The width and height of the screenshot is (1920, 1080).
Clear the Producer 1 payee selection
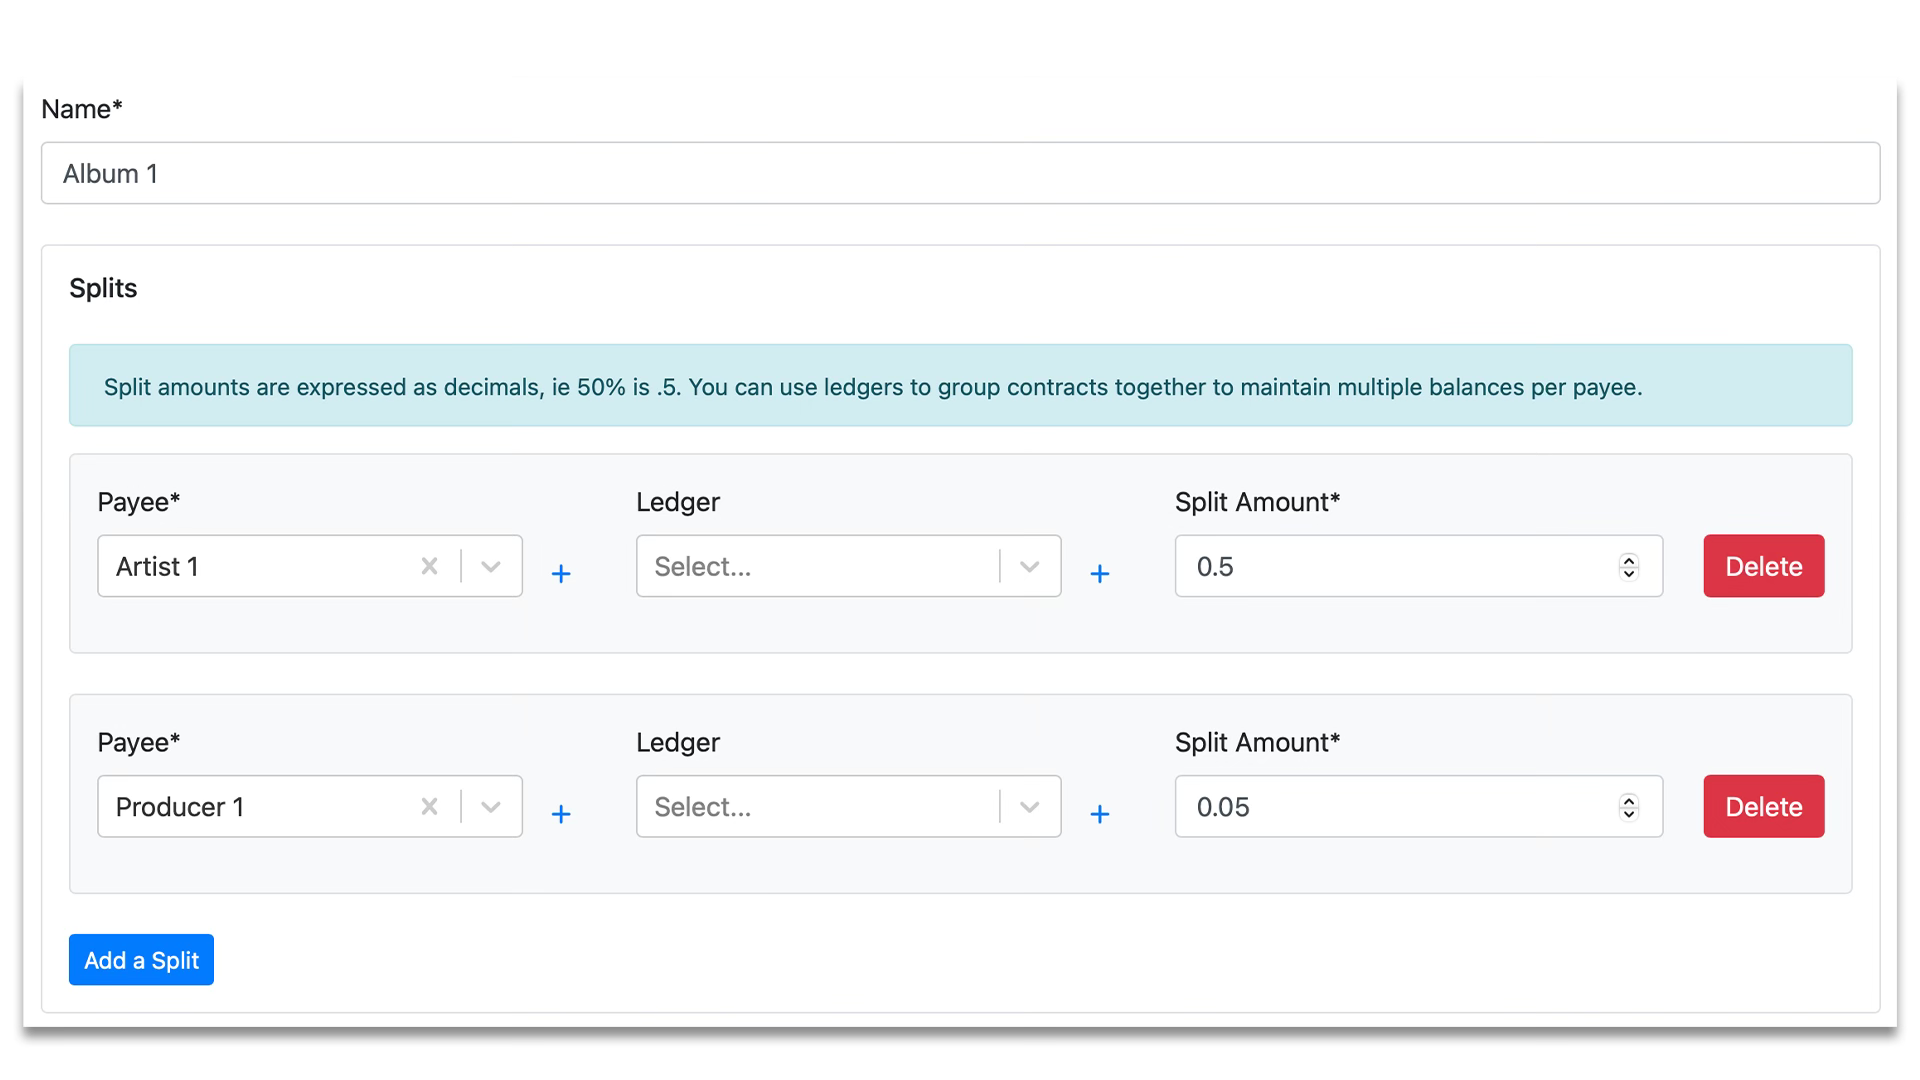pyautogui.click(x=429, y=806)
